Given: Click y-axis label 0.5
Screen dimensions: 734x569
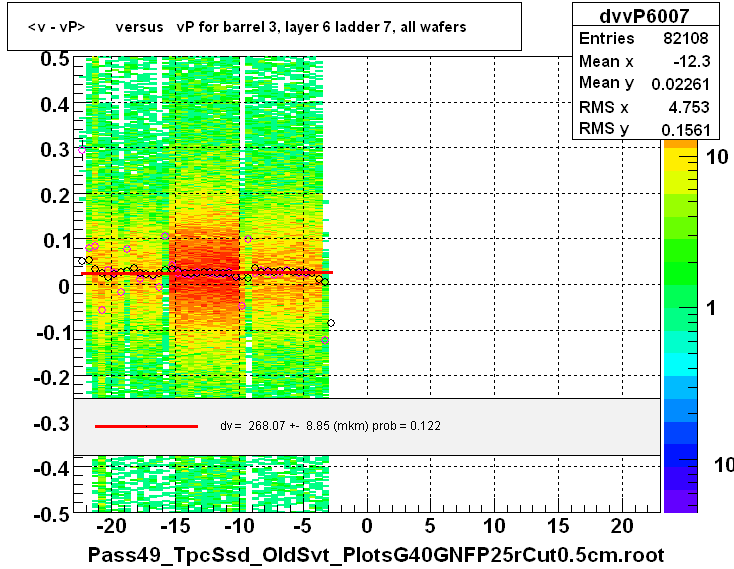Looking at the screenshot, I should 55,59.
